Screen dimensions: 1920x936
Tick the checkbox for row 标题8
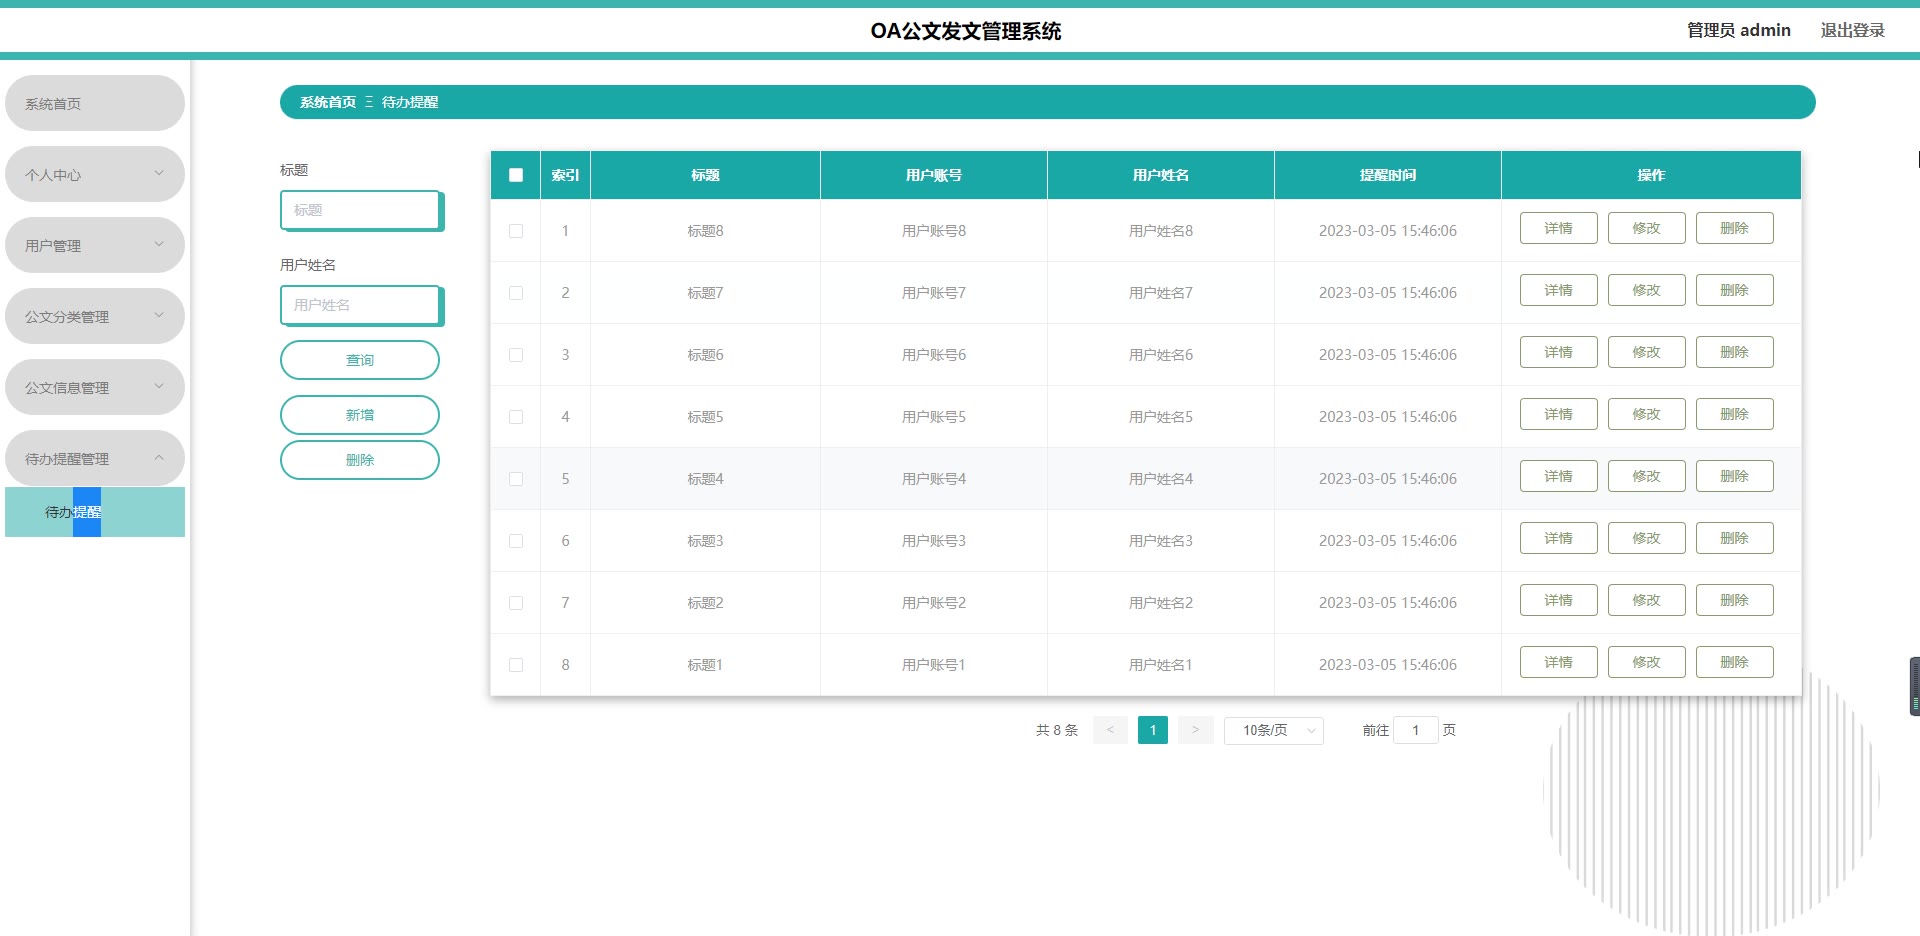pyautogui.click(x=516, y=231)
